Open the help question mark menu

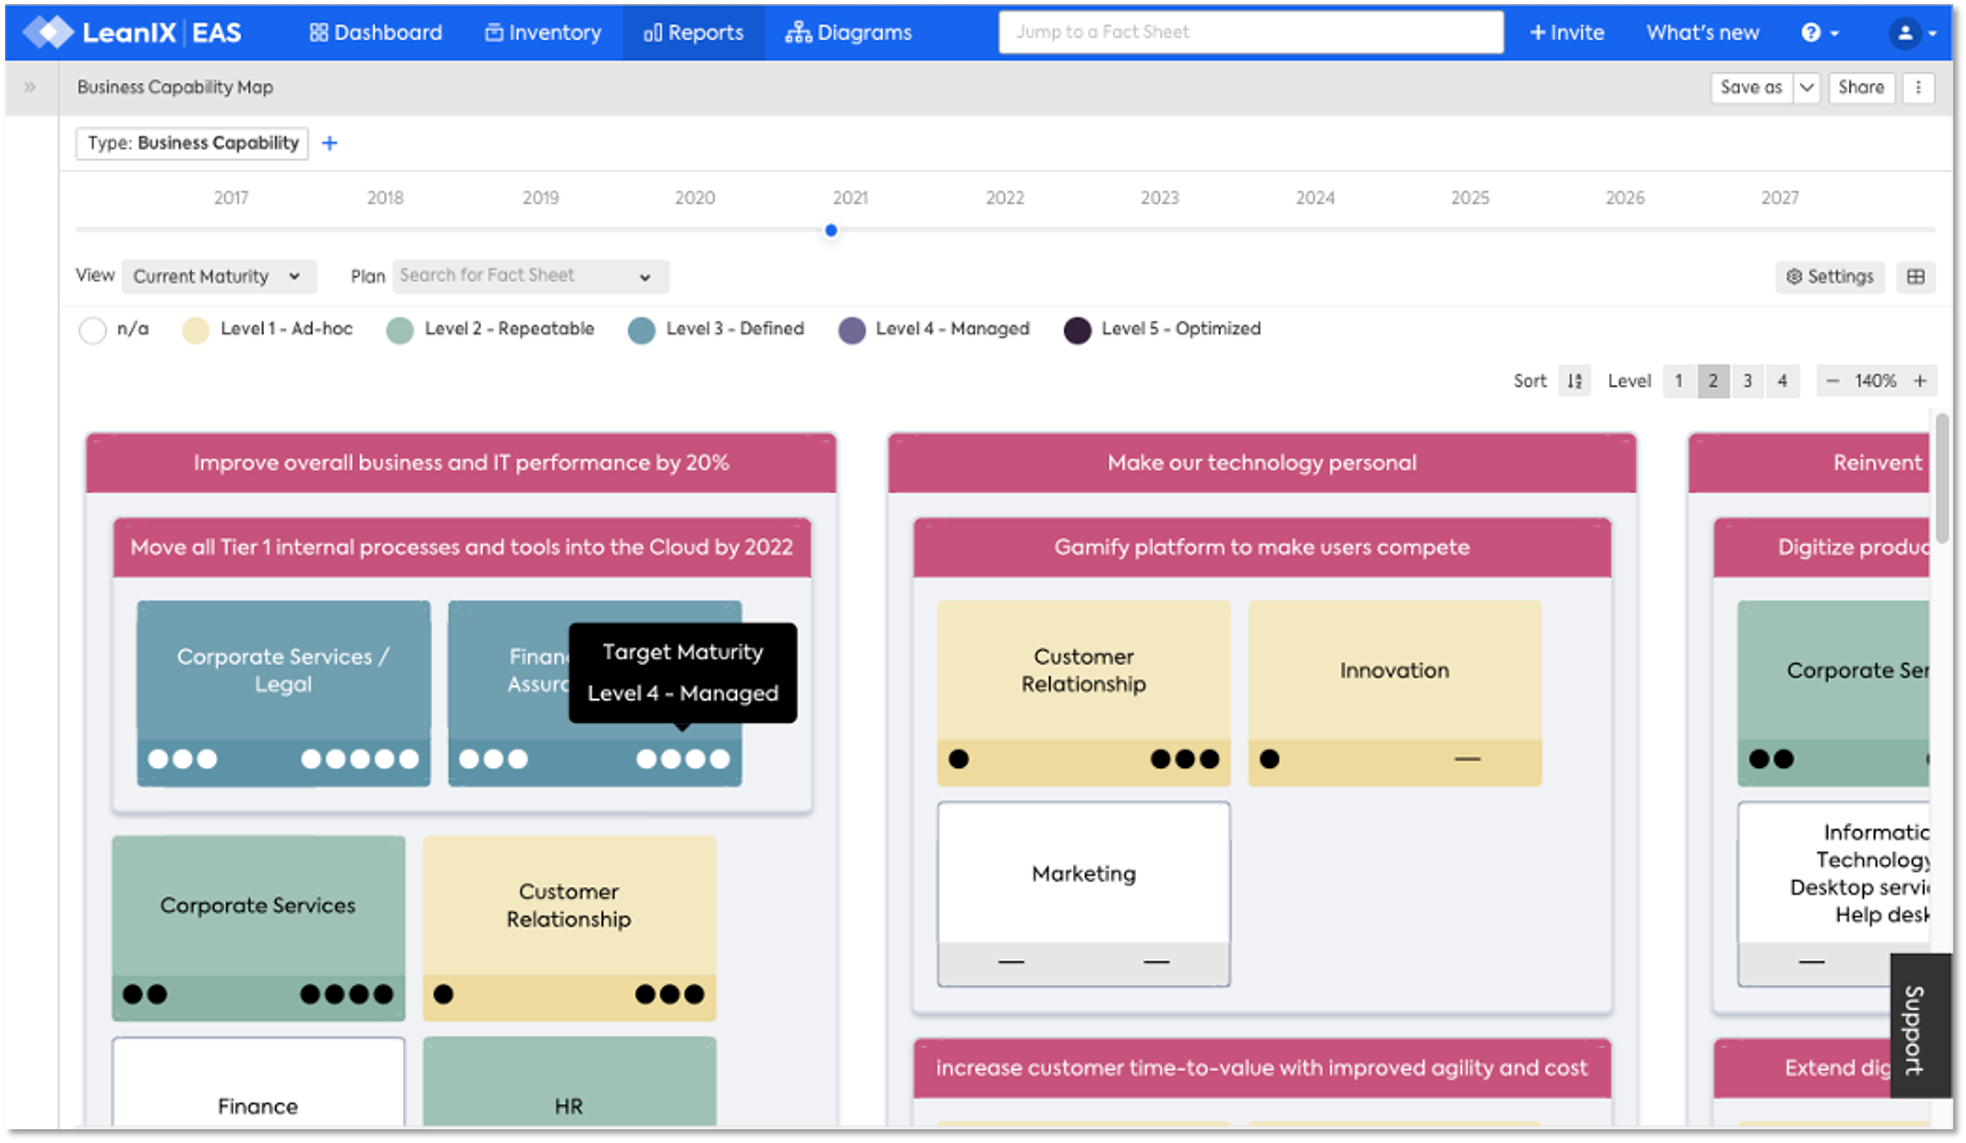click(x=1819, y=32)
